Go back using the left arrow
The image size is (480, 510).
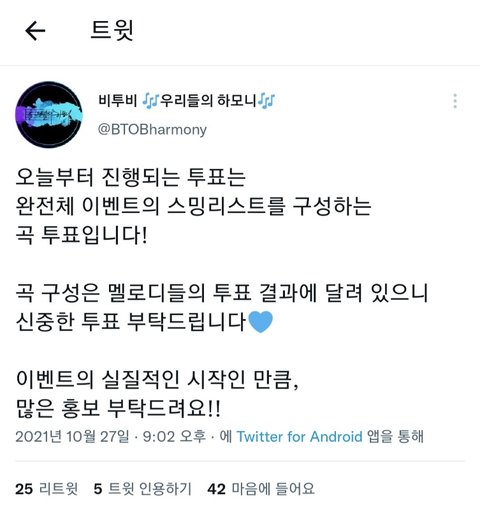(x=35, y=31)
